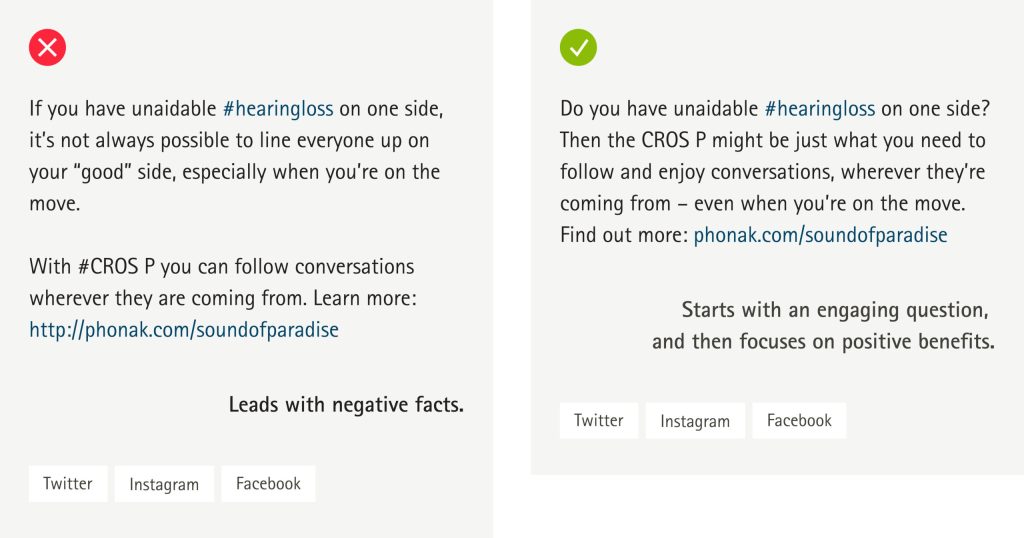Follow the http://phonak.com/soundofparadise link
The height and width of the screenshot is (538, 1024).
(x=184, y=330)
